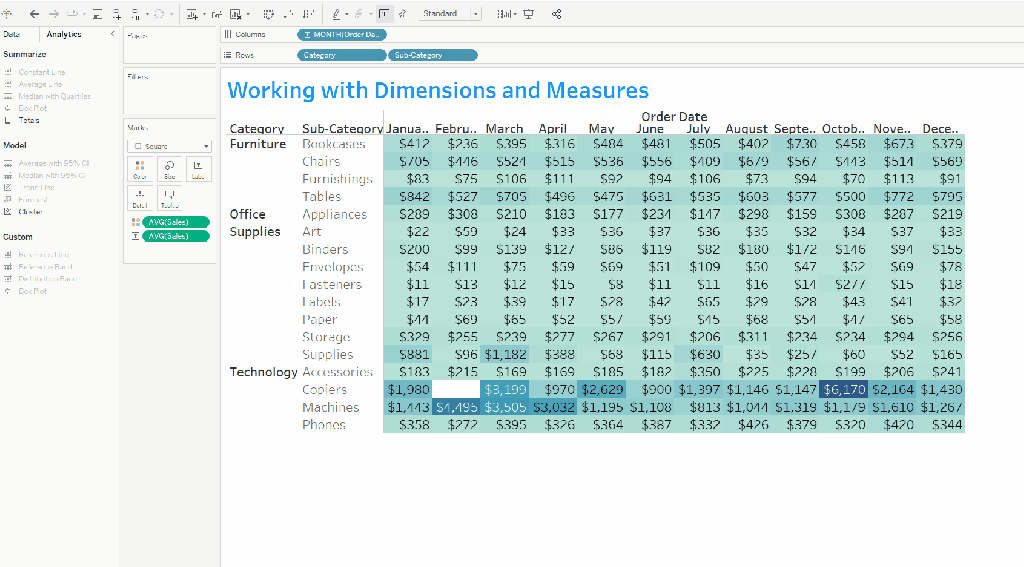Toggle Show Mark Labels in toolbar

click(385, 14)
